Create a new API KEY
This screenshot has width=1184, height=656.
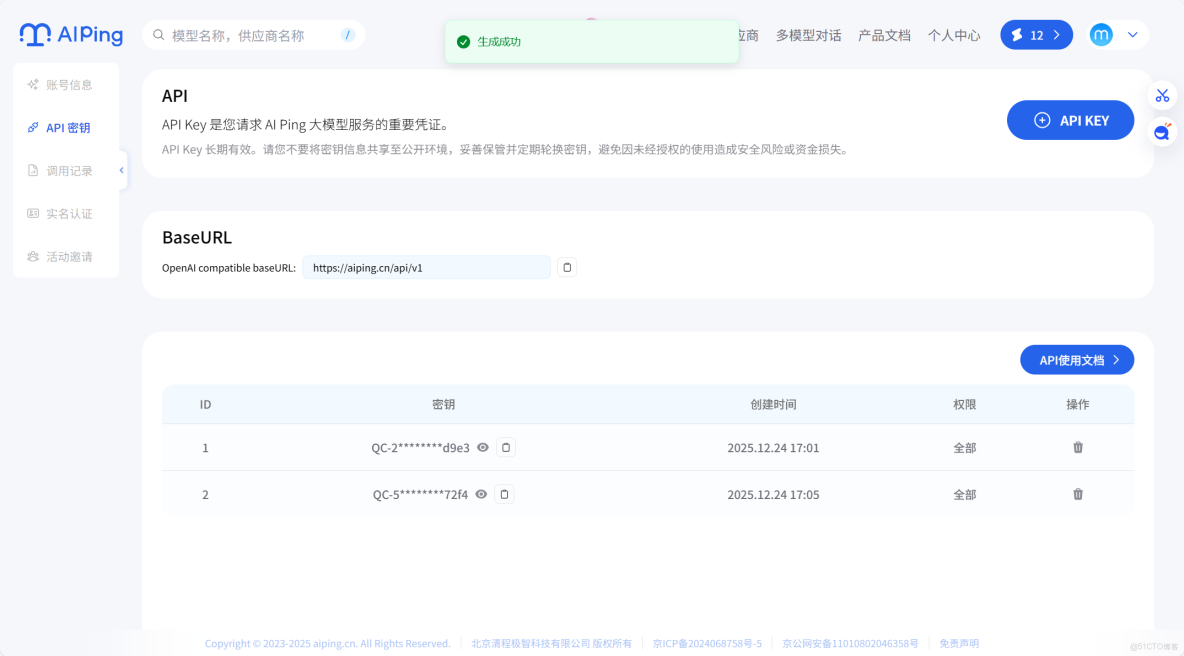pyautogui.click(x=1070, y=119)
